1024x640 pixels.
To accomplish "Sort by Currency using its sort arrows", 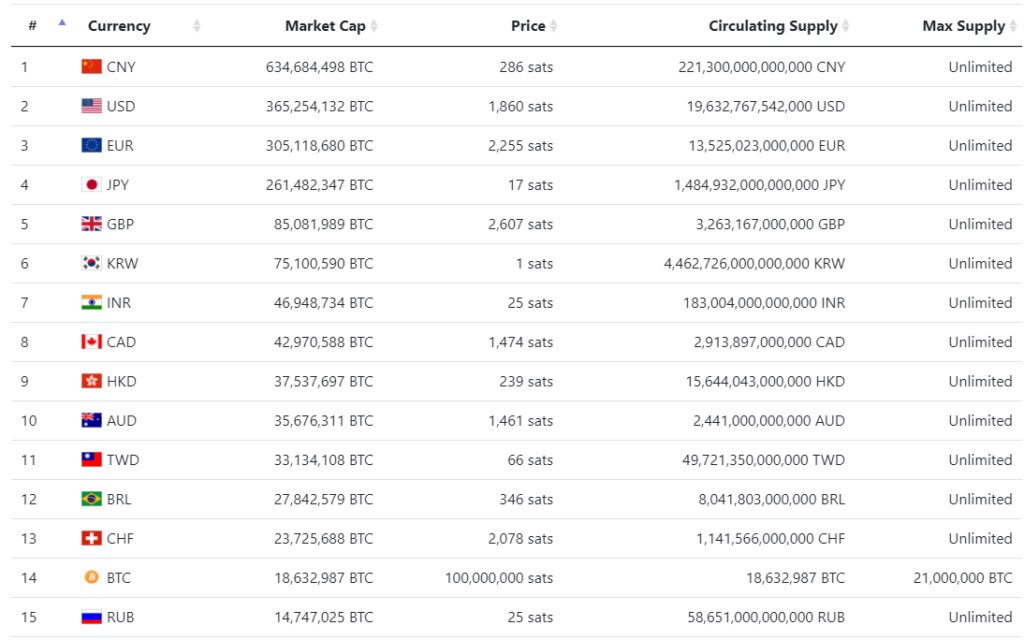I will (x=196, y=26).
